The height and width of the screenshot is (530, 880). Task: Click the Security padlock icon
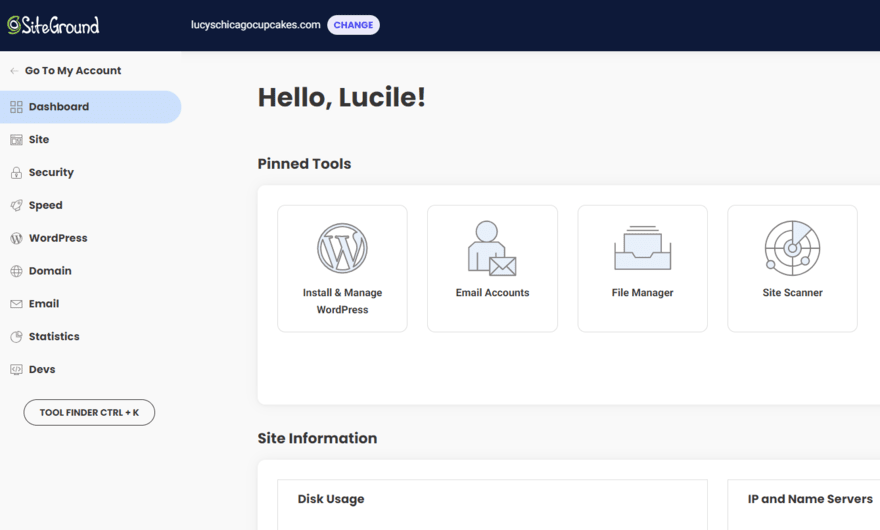(x=16, y=172)
